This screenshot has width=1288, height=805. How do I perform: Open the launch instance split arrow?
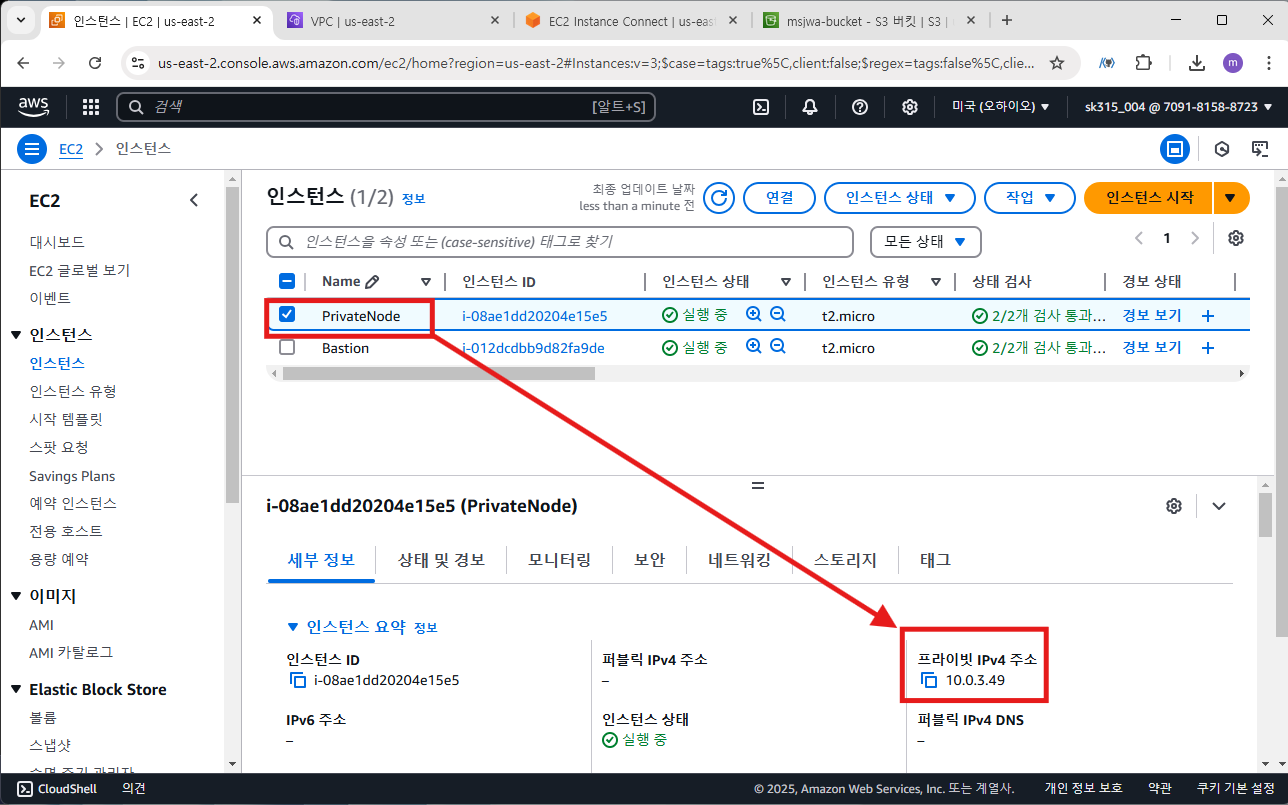pyautogui.click(x=1231, y=198)
